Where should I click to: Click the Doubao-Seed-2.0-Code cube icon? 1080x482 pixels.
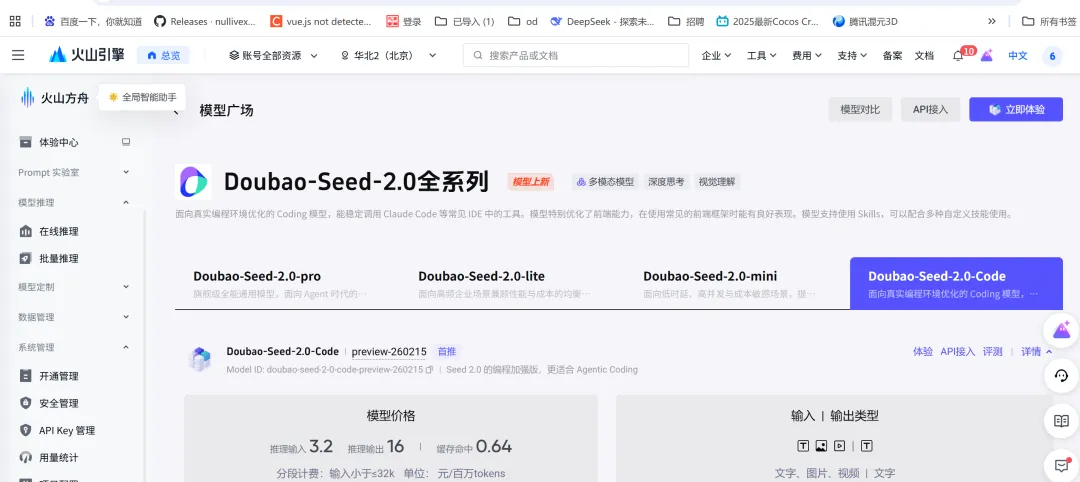point(200,359)
